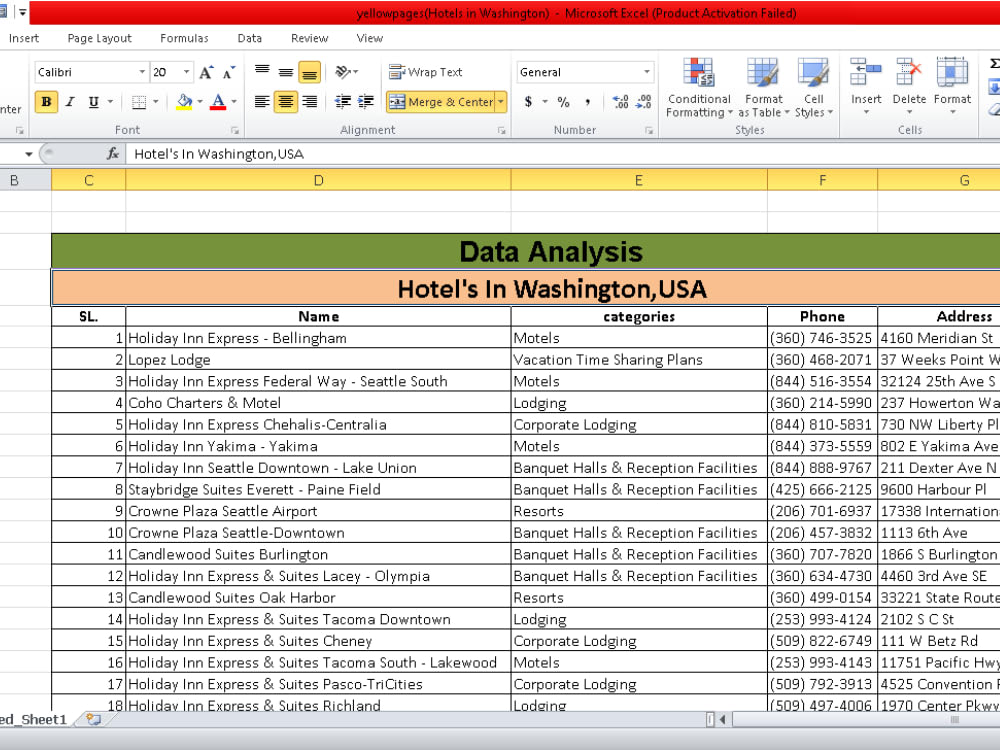The width and height of the screenshot is (1000, 750).
Task: Toggle Center horizontal alignment
Action: point(286,101)
